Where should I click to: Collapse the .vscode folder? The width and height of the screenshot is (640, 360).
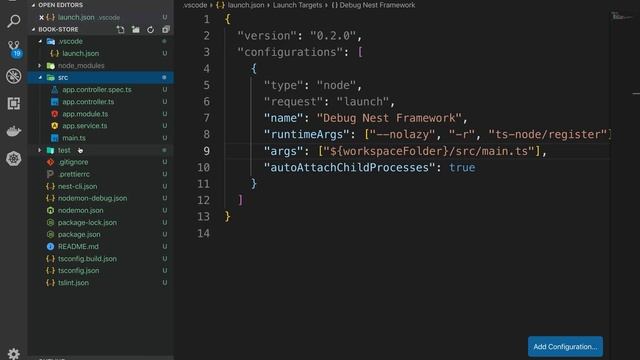tap(40, 41)
